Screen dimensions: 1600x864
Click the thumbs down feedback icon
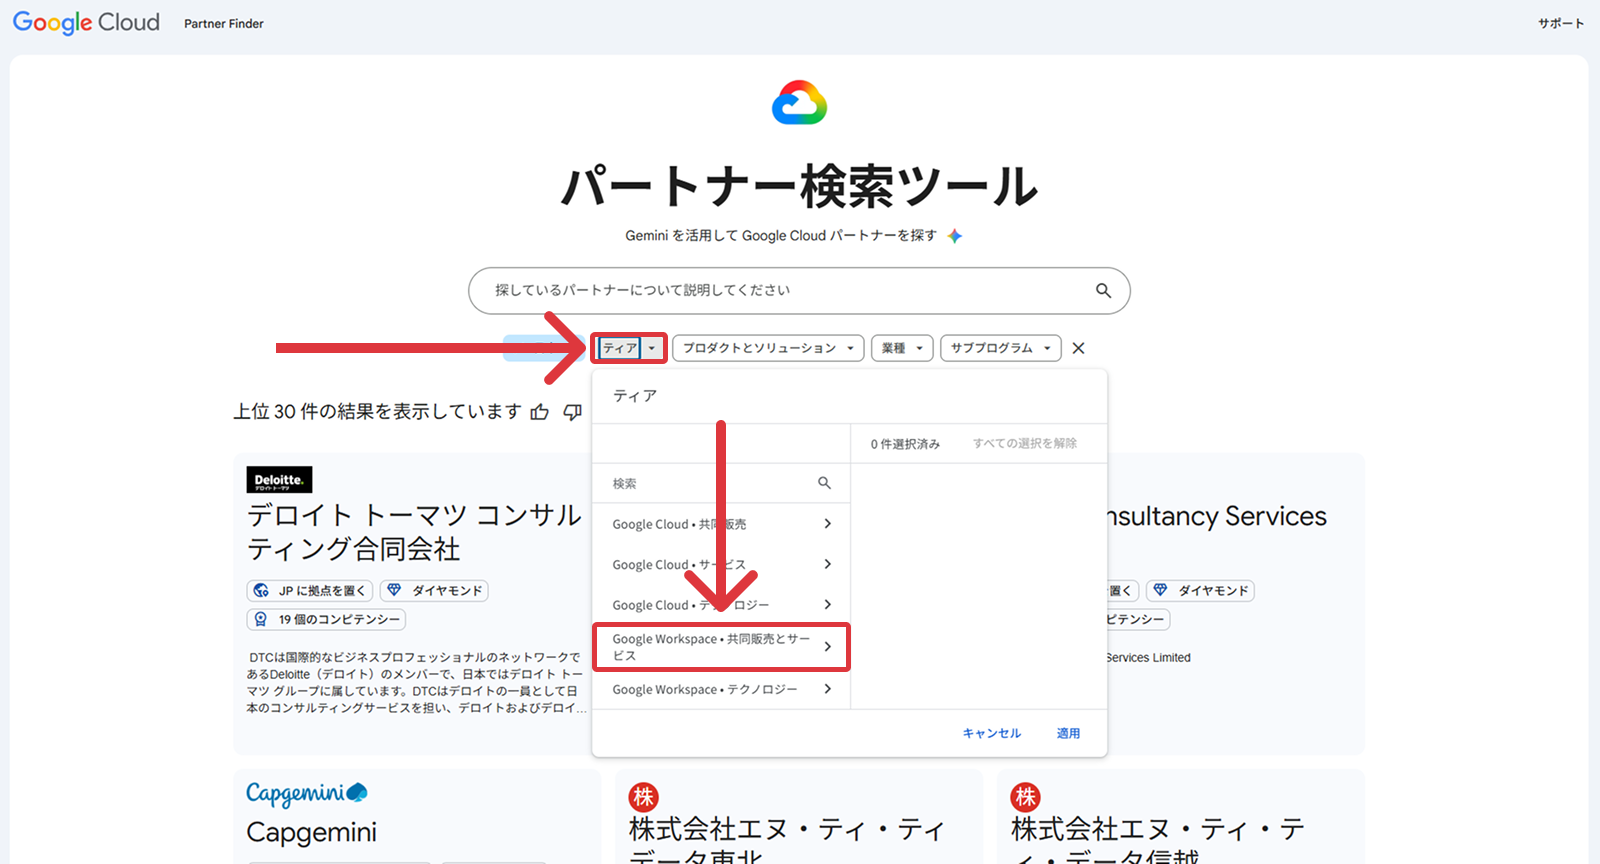573,412
